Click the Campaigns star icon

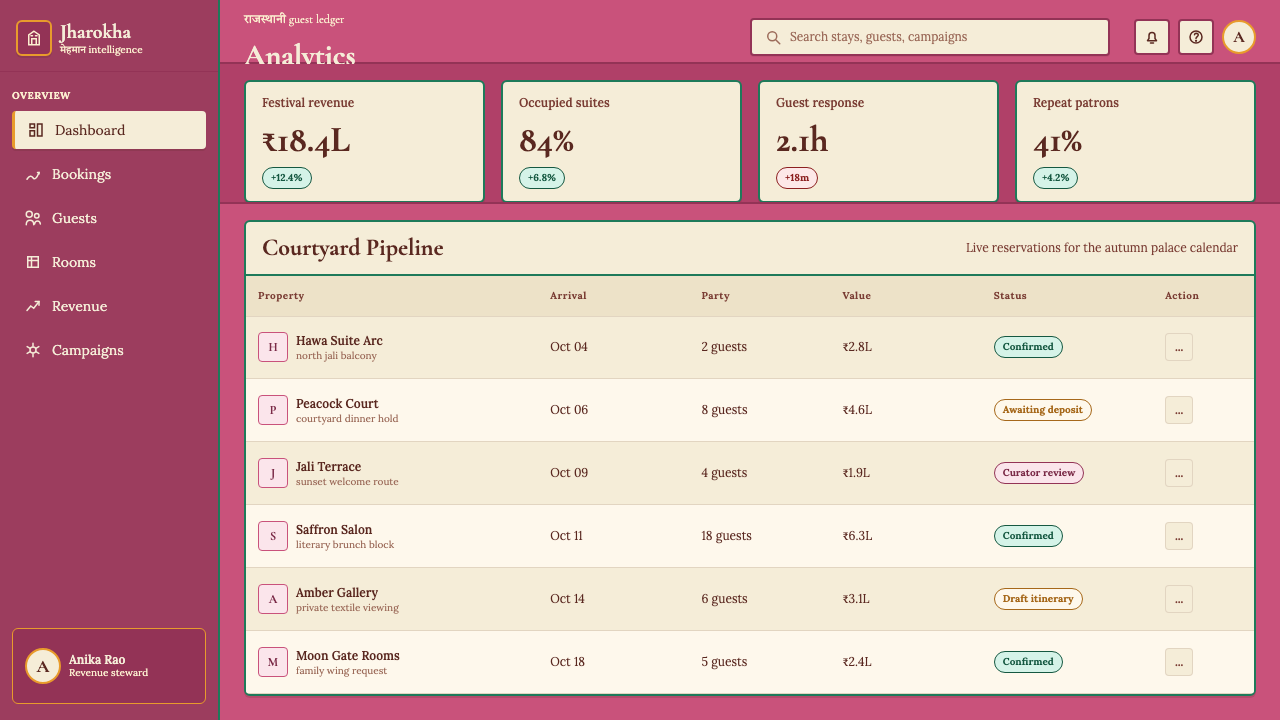33,350
